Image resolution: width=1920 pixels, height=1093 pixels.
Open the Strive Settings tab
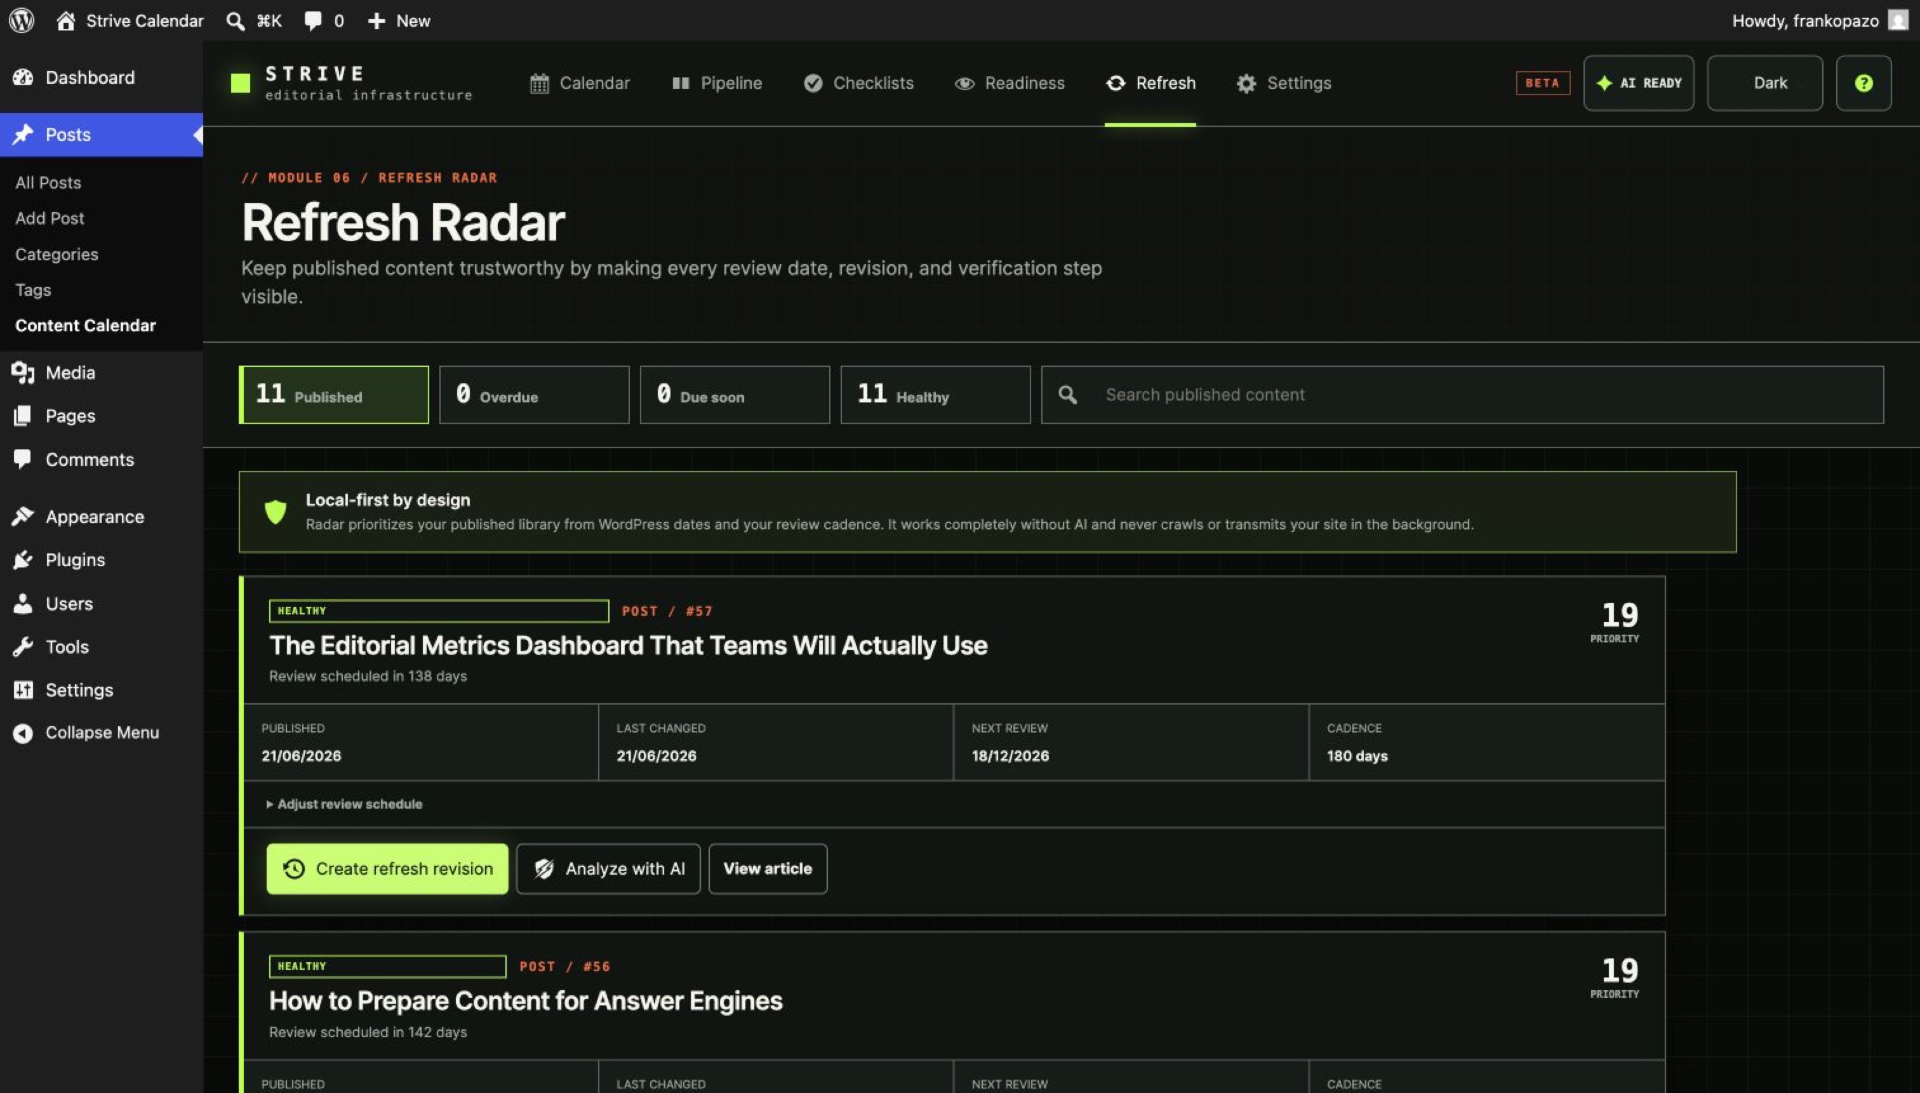click(x=1284, y=83)
